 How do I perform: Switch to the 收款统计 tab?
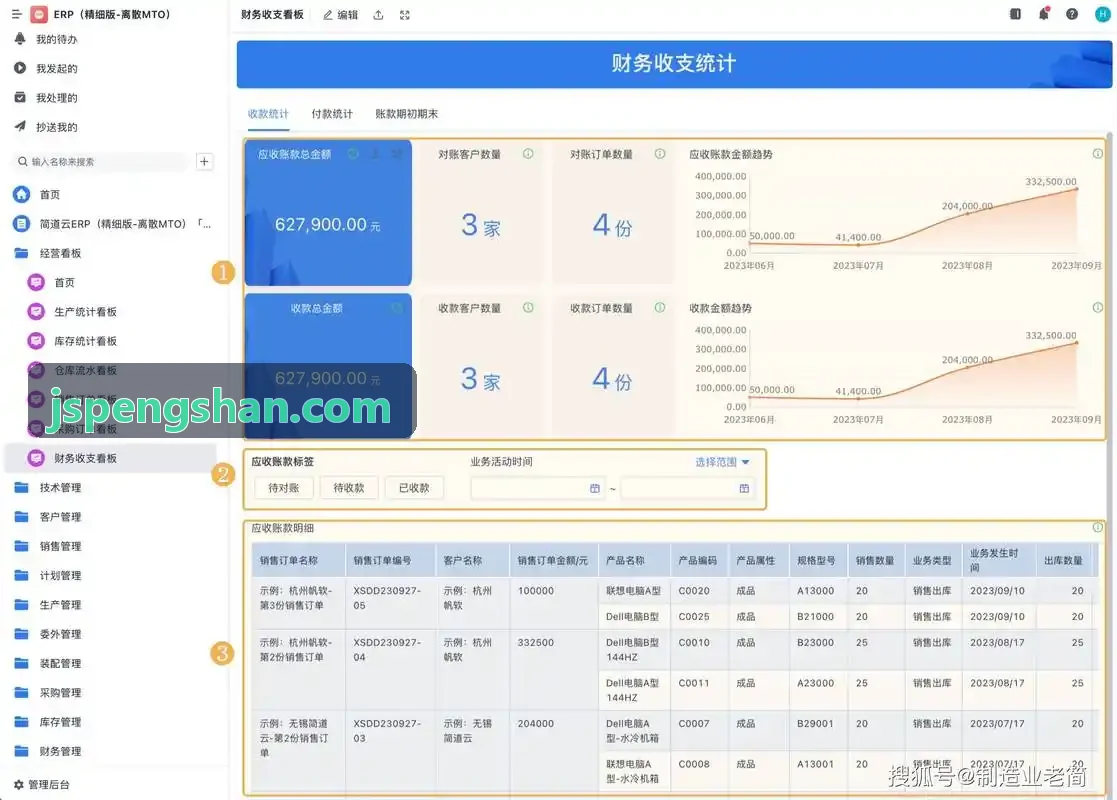pyautogui.click(x=269, y=114)
